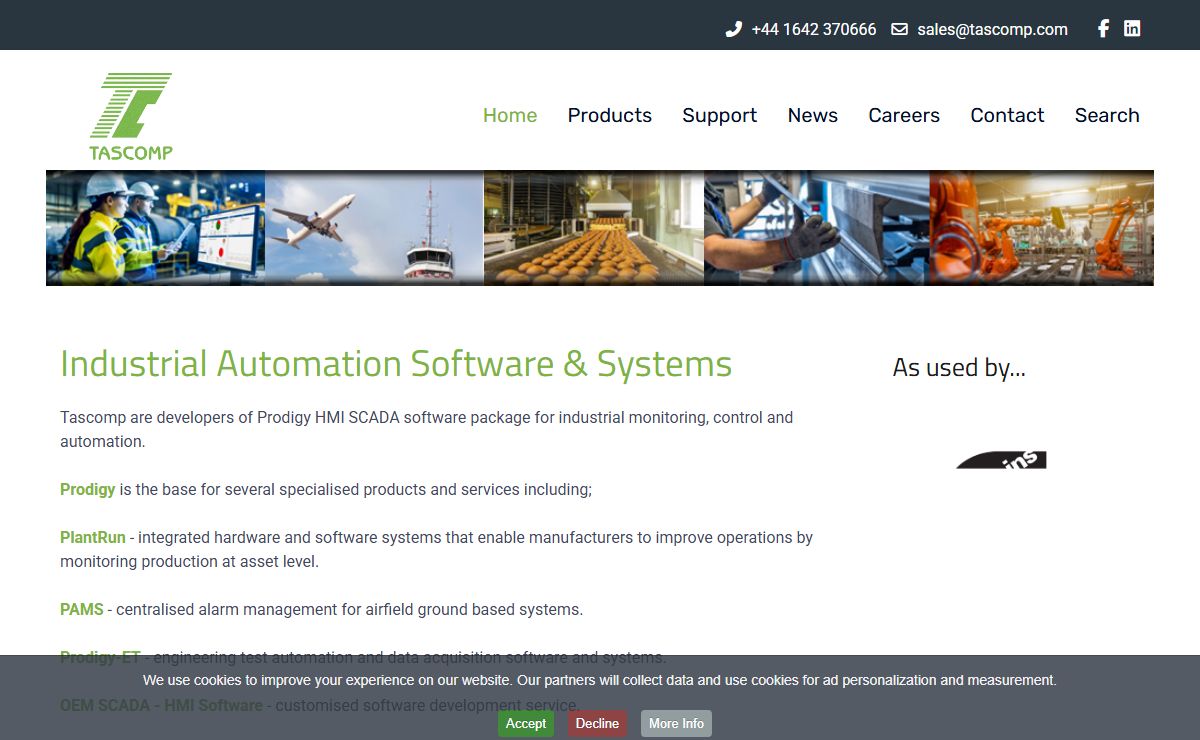Decline cookies with the red button
Image resolution: width=1200 pixels, height=740 pixels.
tap(597, 723)
